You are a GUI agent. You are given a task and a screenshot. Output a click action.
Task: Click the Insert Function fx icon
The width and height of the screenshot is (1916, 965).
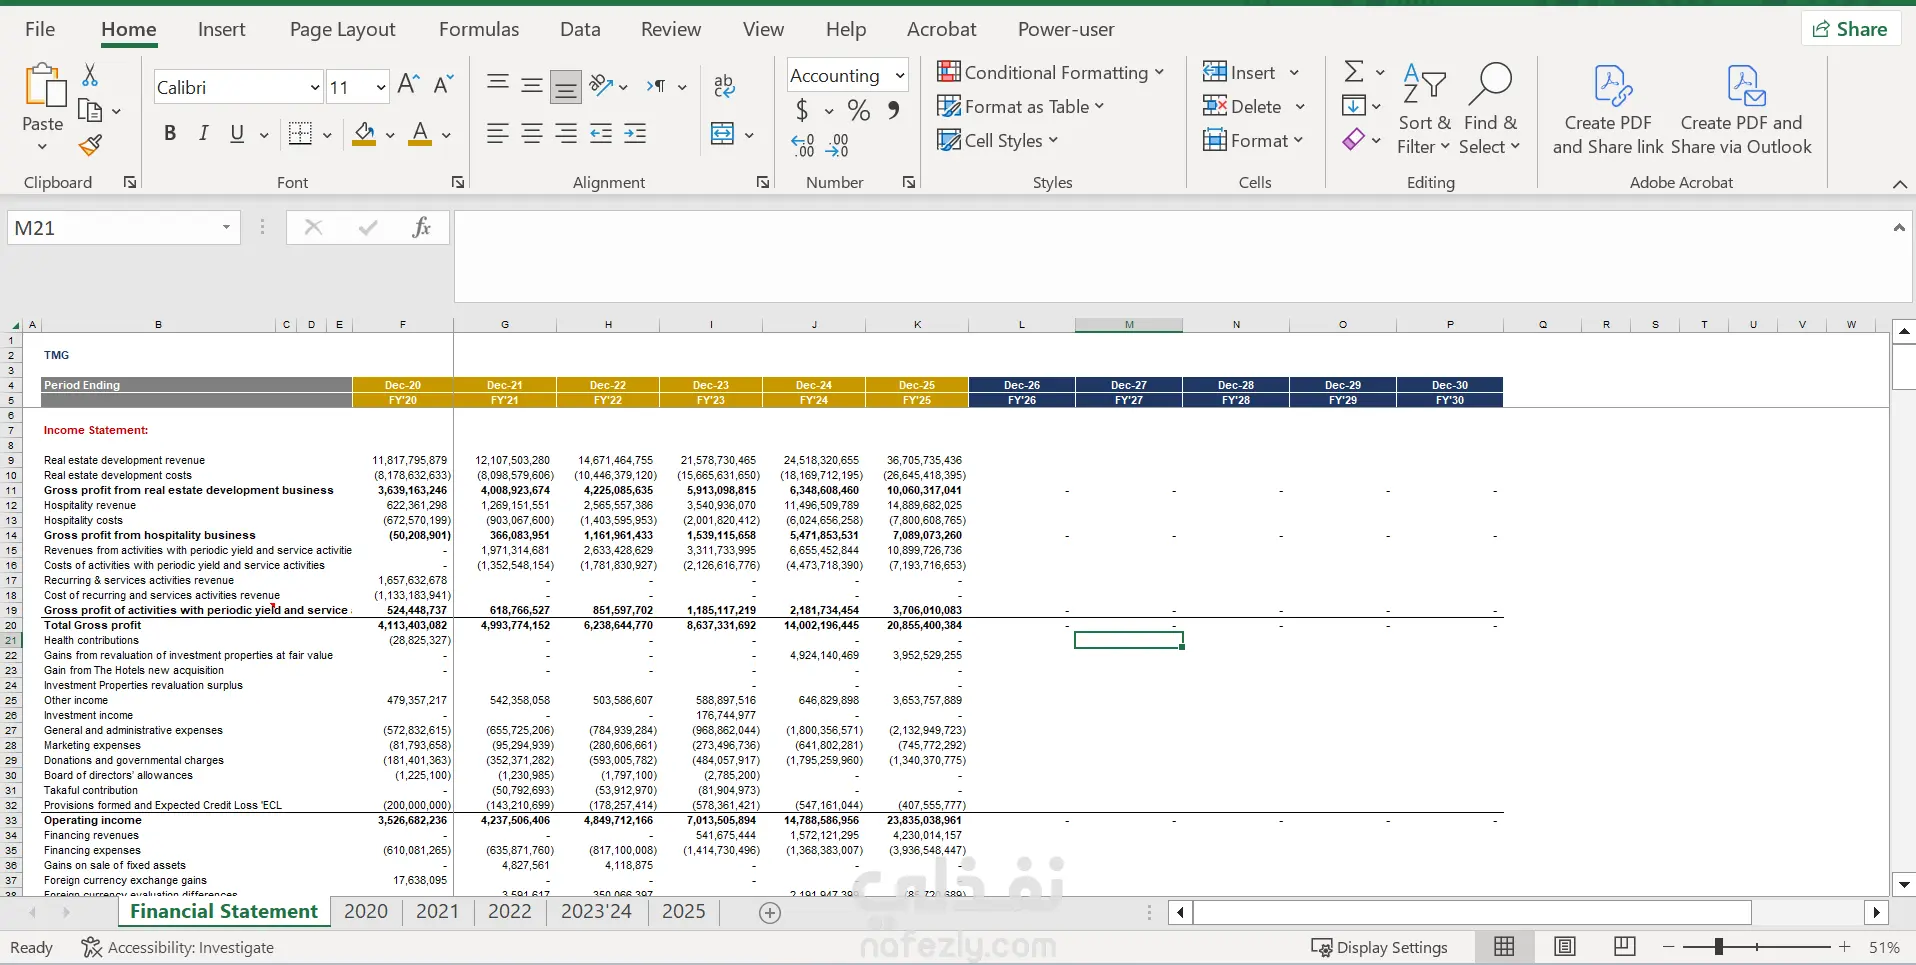coord(421,228)
